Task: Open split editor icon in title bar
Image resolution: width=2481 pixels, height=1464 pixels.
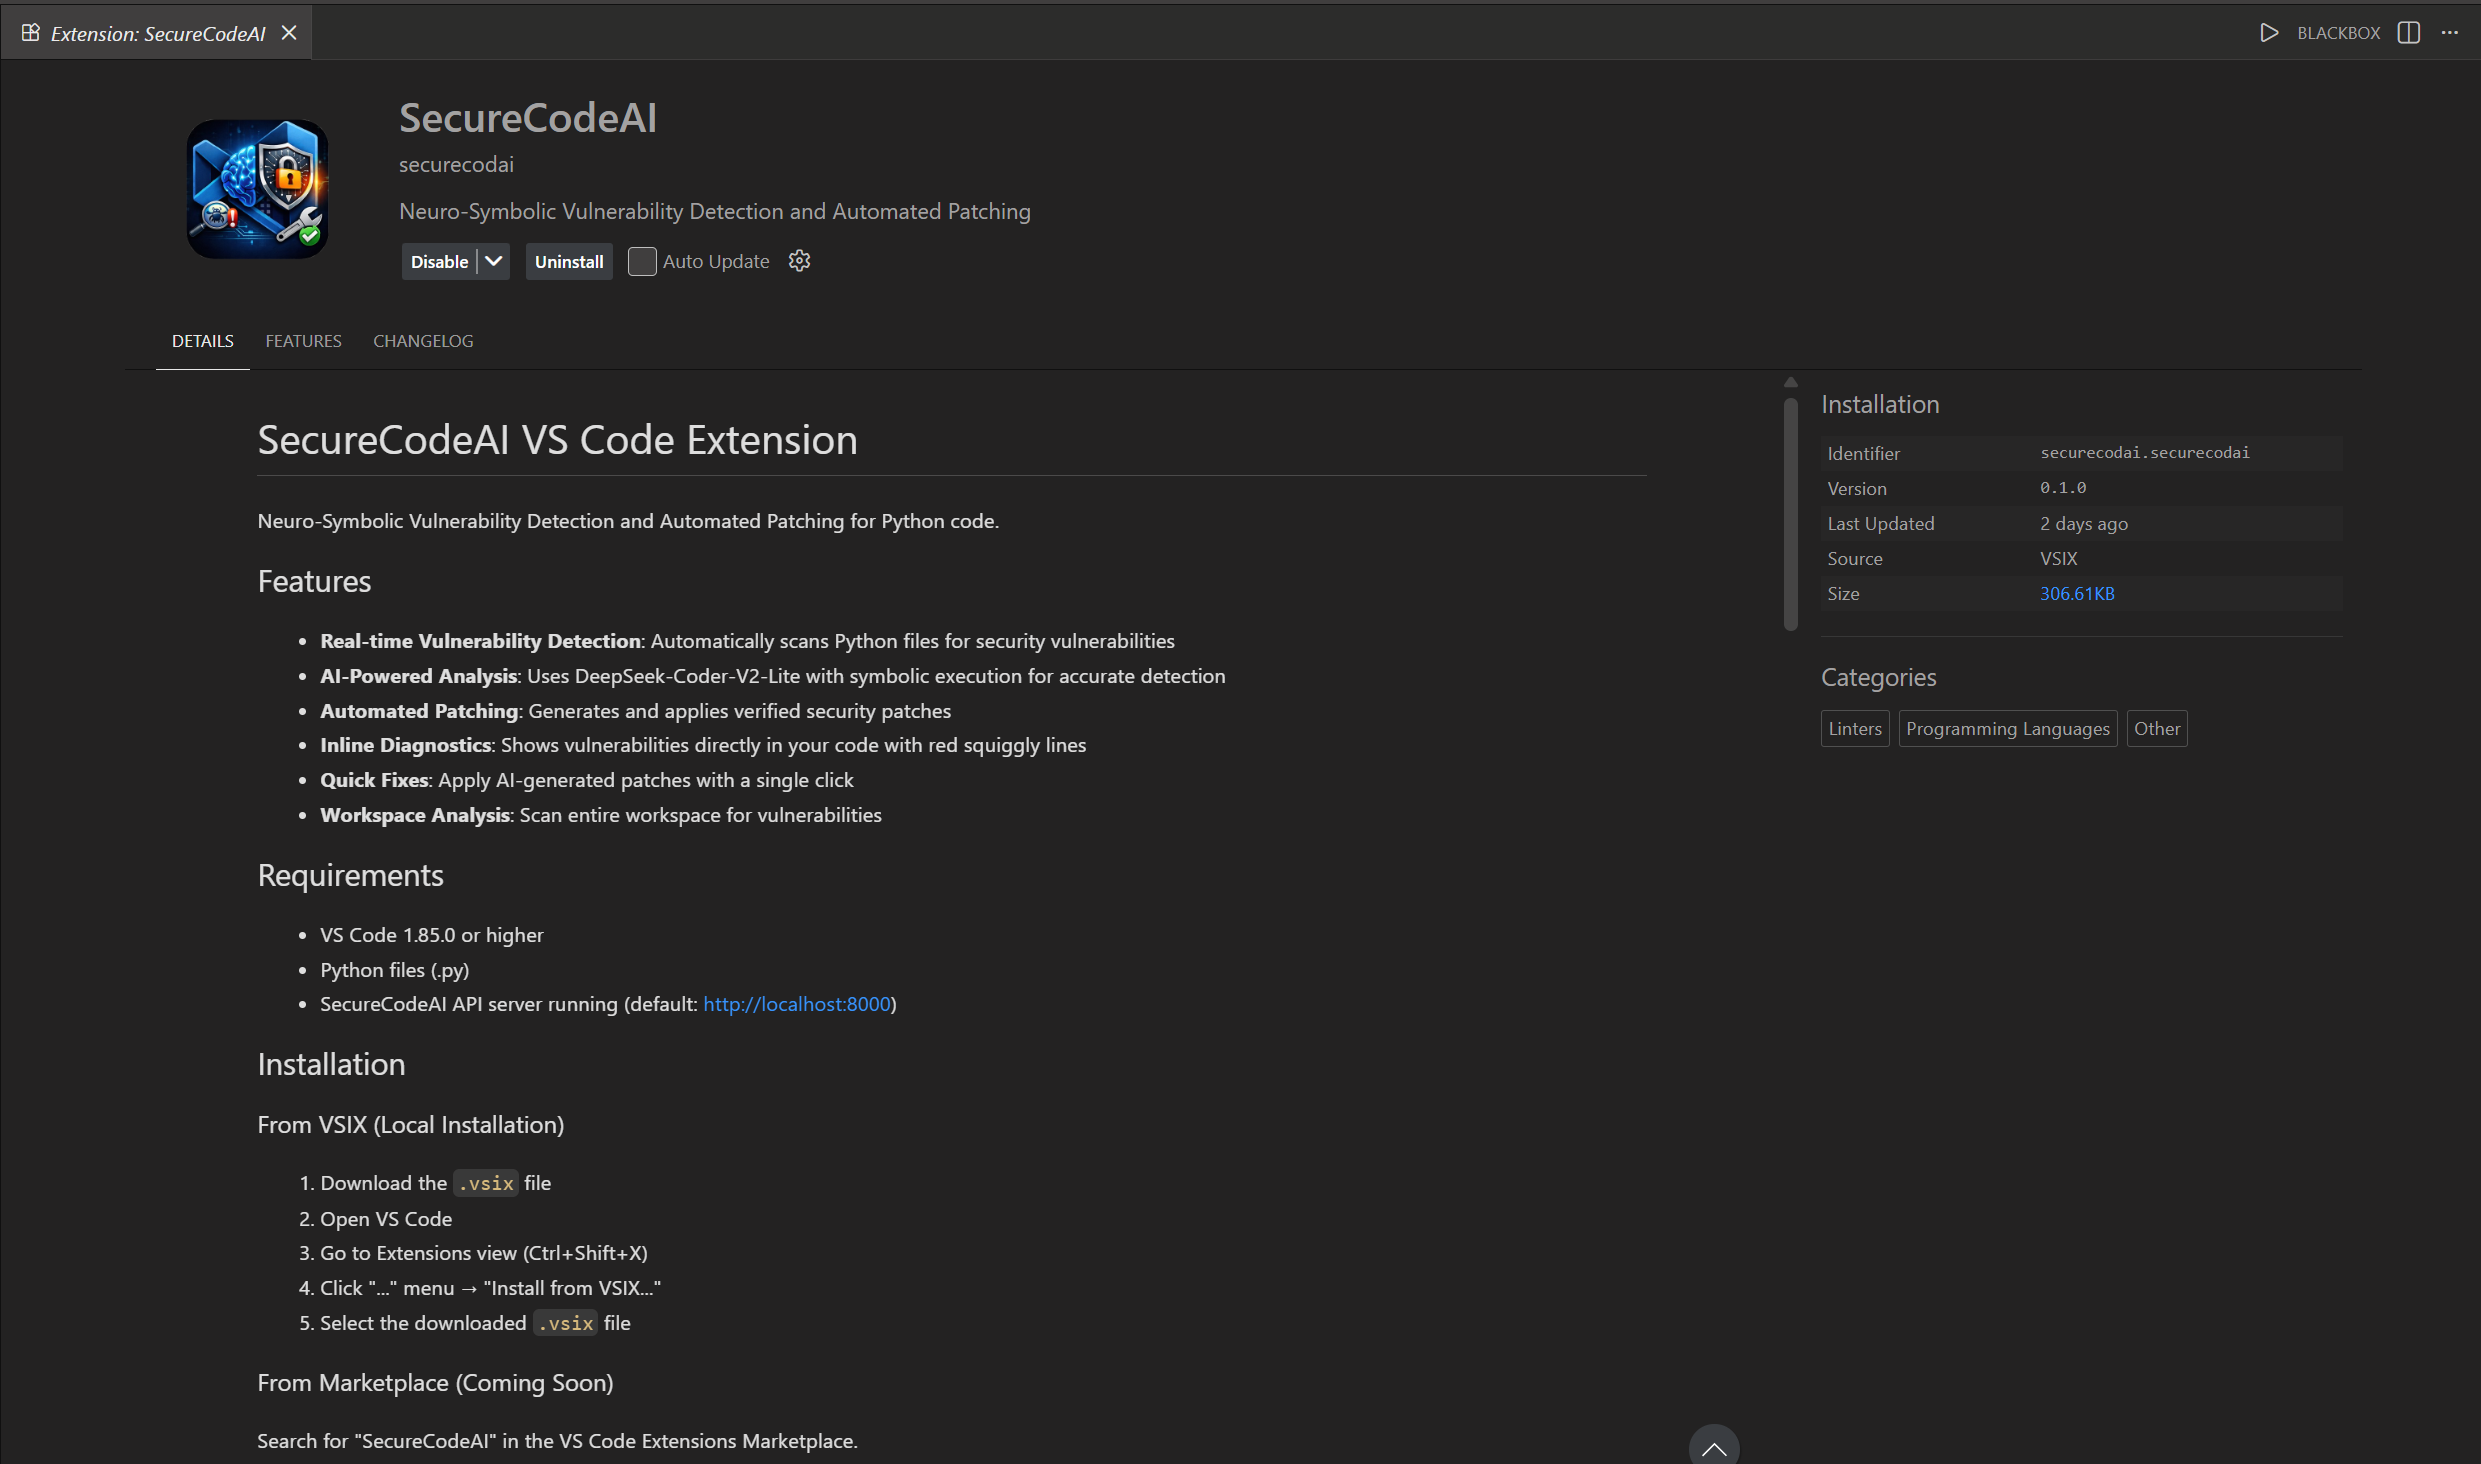Action: coord(2407,33)
